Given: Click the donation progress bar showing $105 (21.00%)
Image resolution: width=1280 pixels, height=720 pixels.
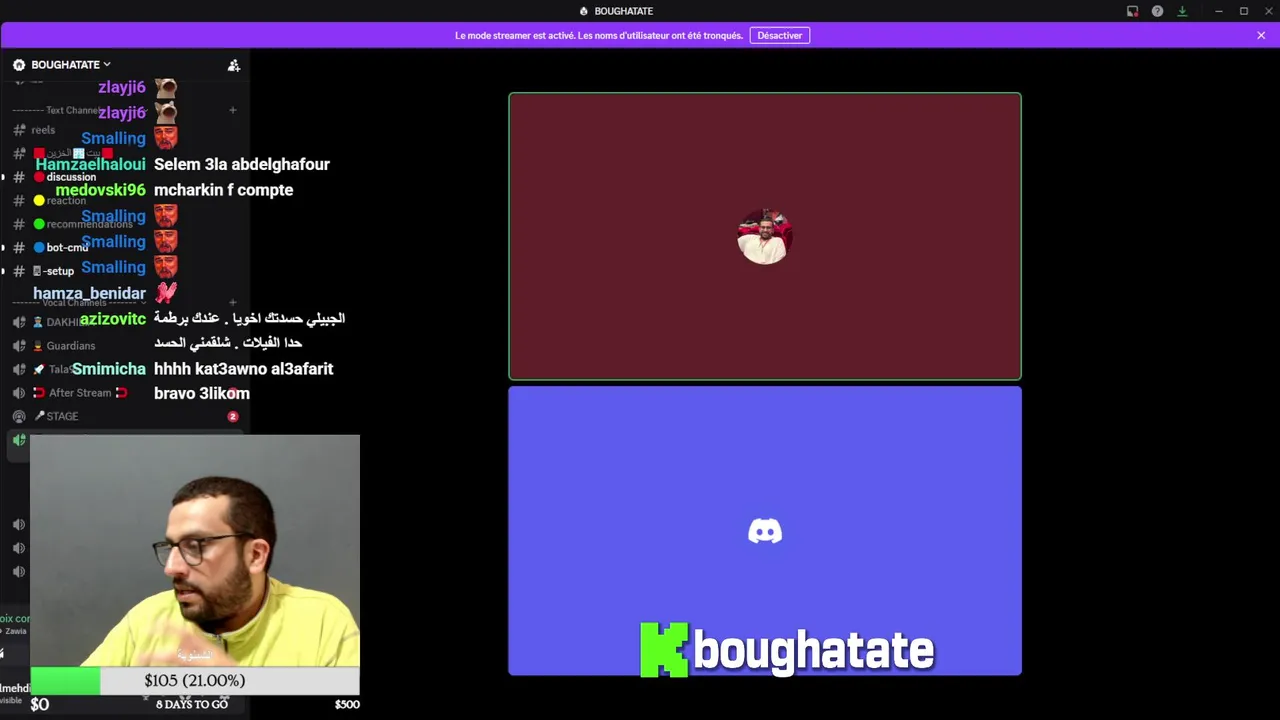Looking at the screenshot, I should pos(195,681).
